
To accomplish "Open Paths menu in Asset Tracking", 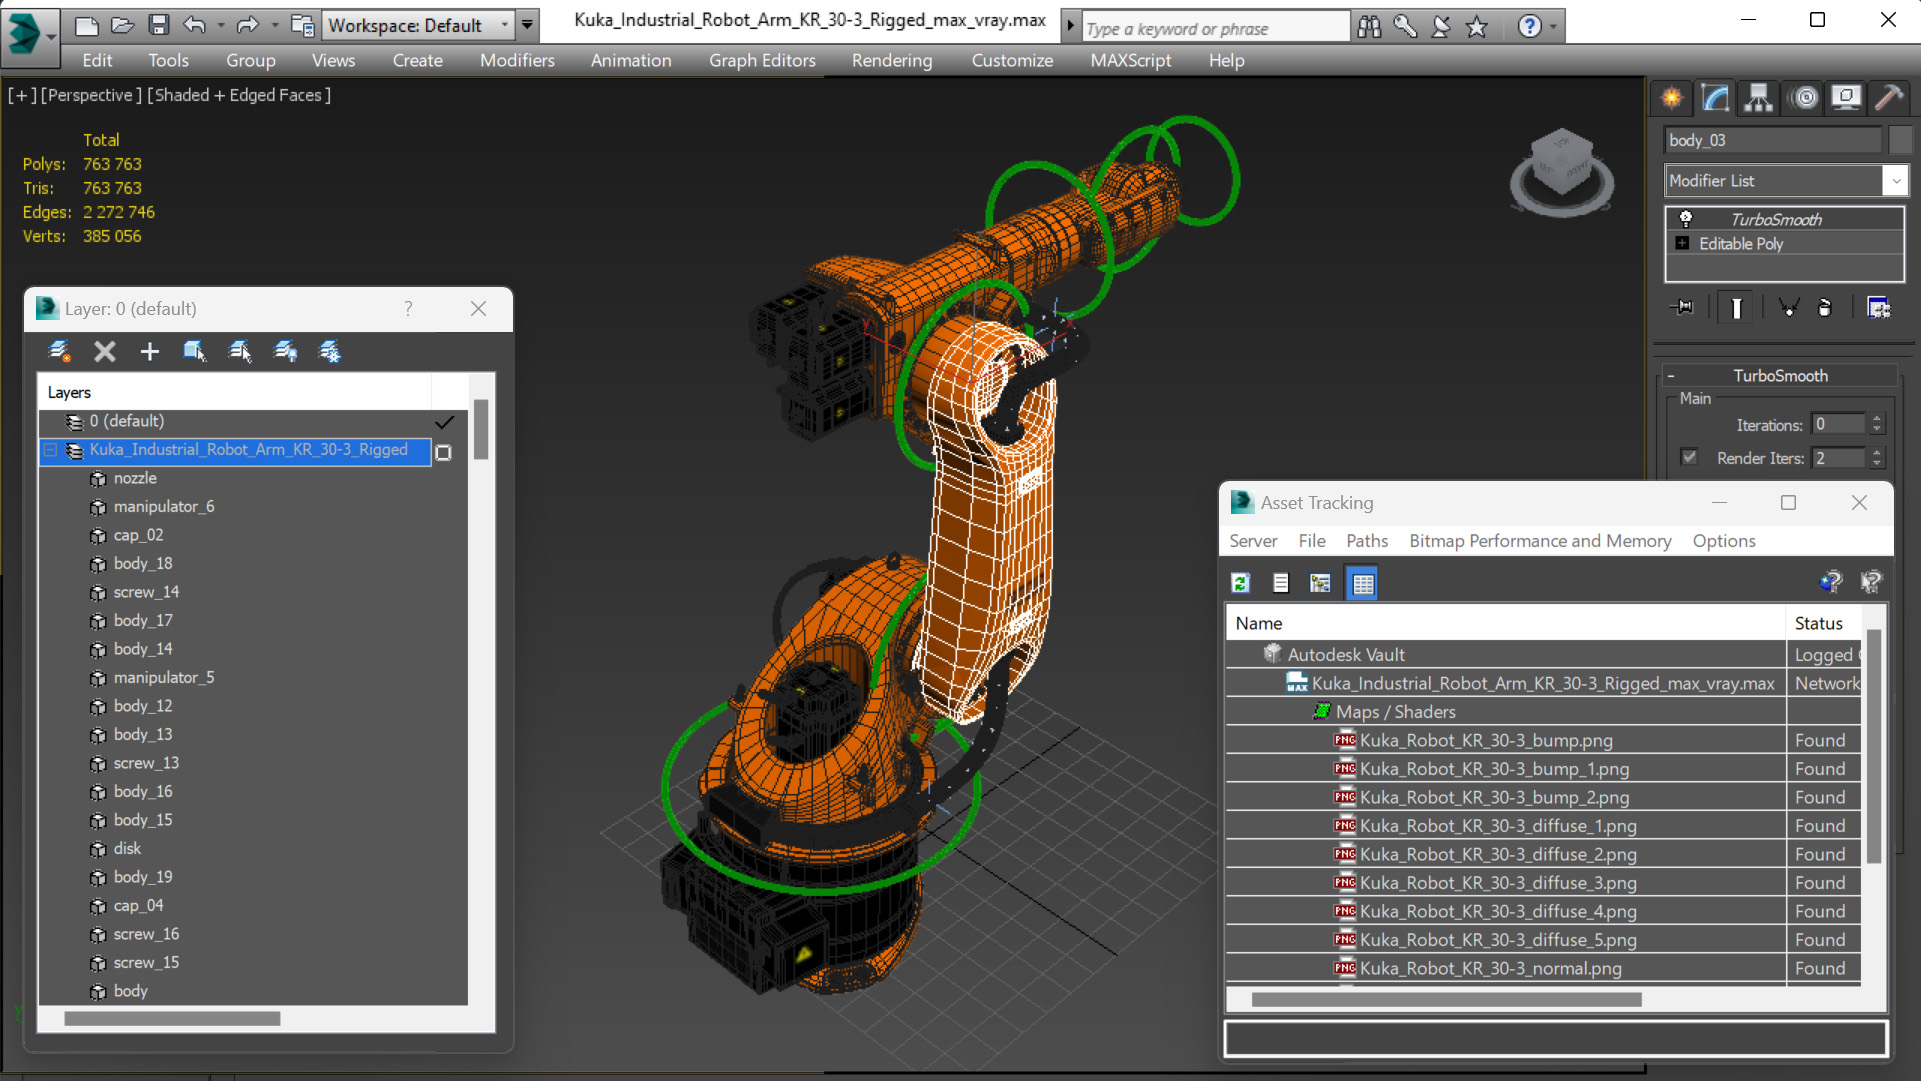I will click(x=1367, y=541).
